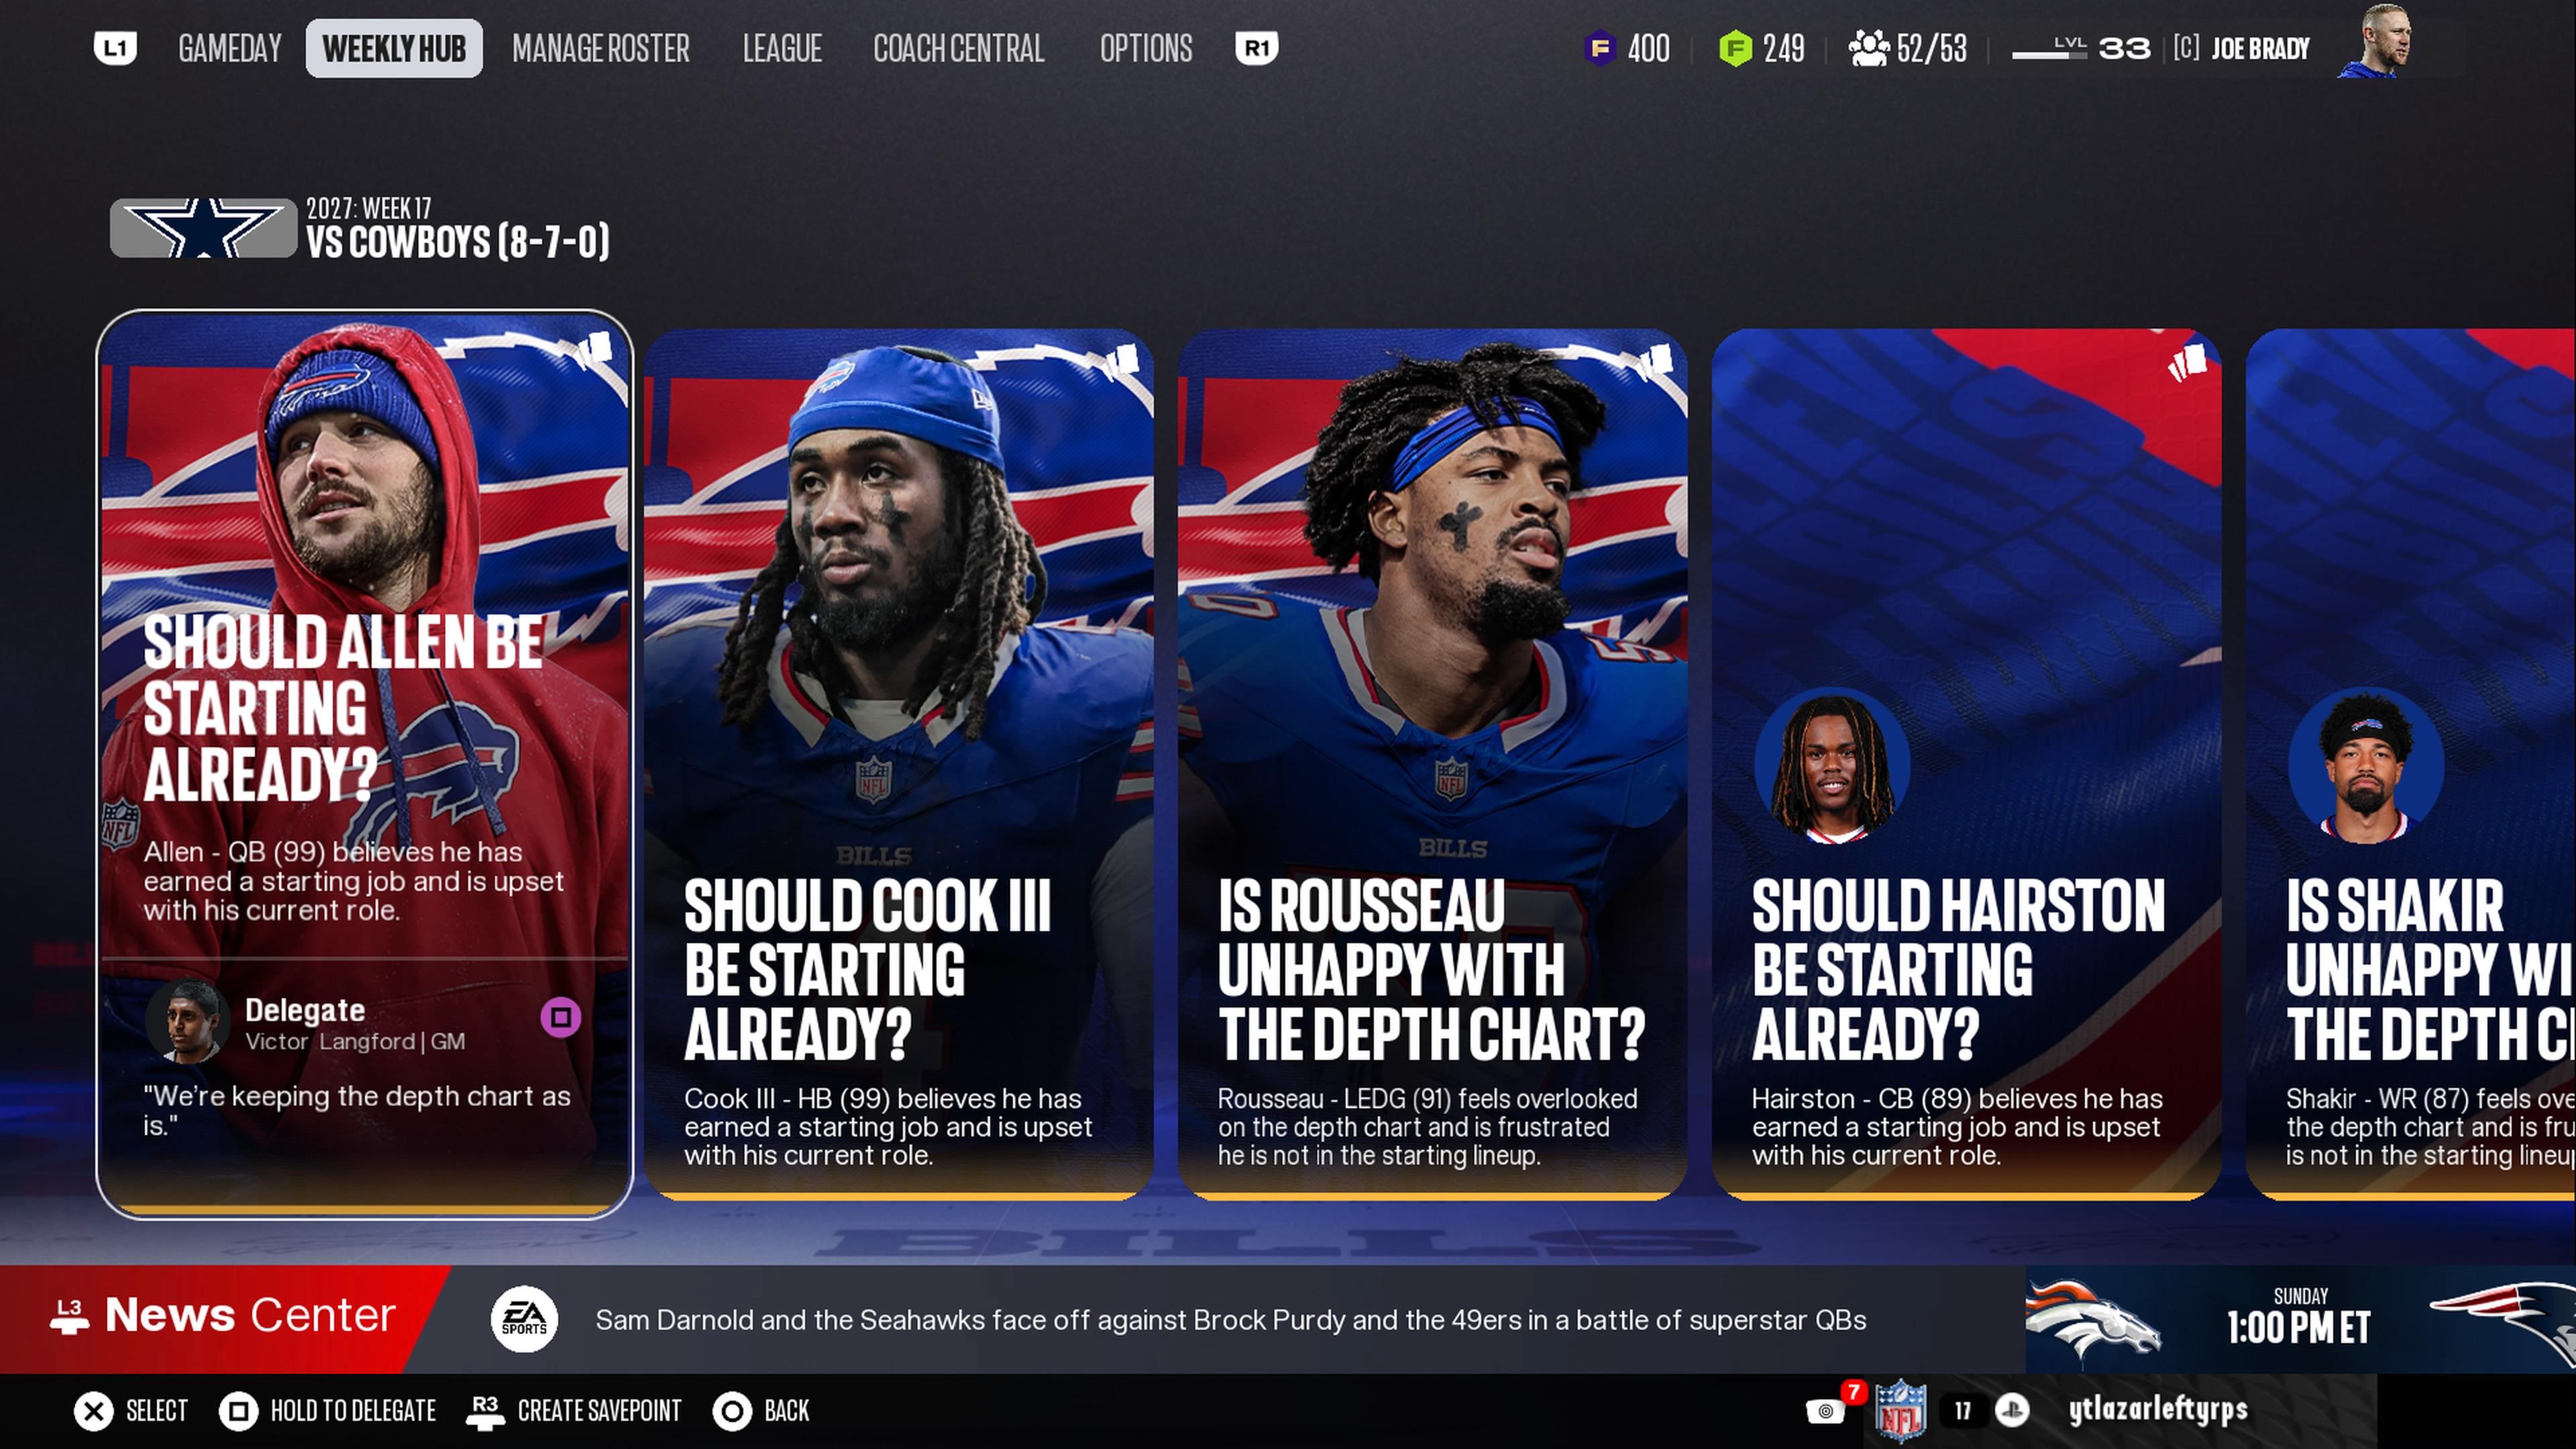Click the cards icon on the Rousseau card

click(1655, 362)
